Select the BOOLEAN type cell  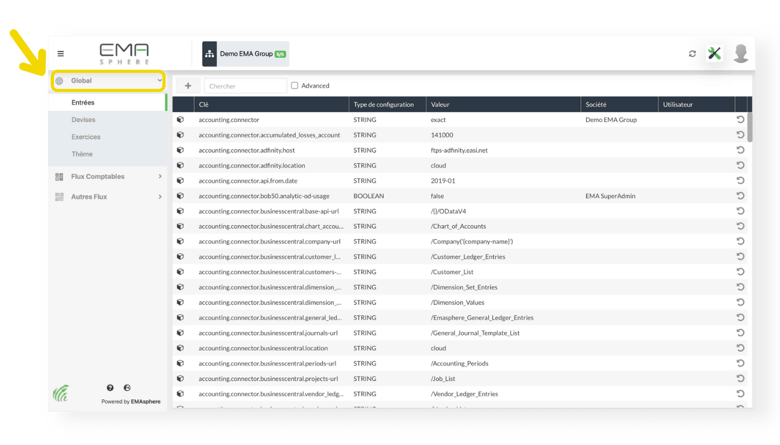point(369,196)
